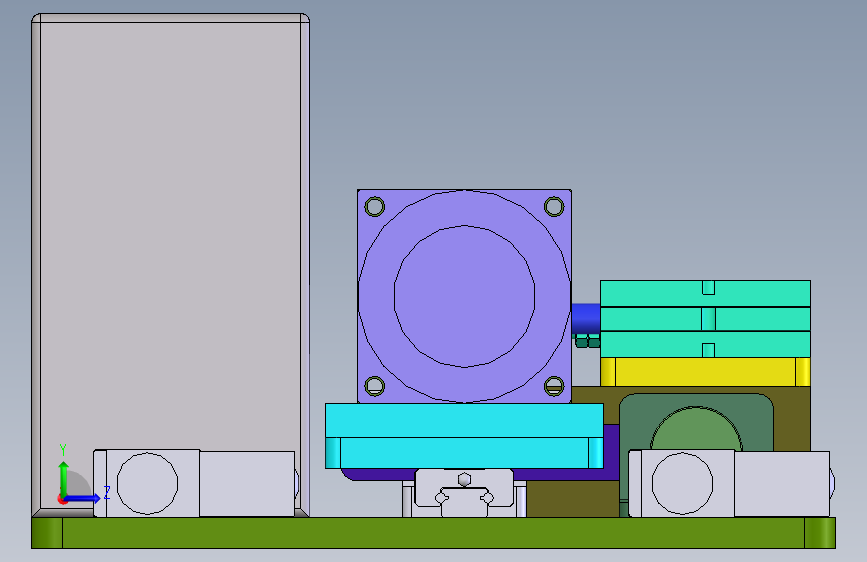Select the hex bolt on linear guide carriage
Viewport: 867px width, 562px height.
click(x=464, y=479)
